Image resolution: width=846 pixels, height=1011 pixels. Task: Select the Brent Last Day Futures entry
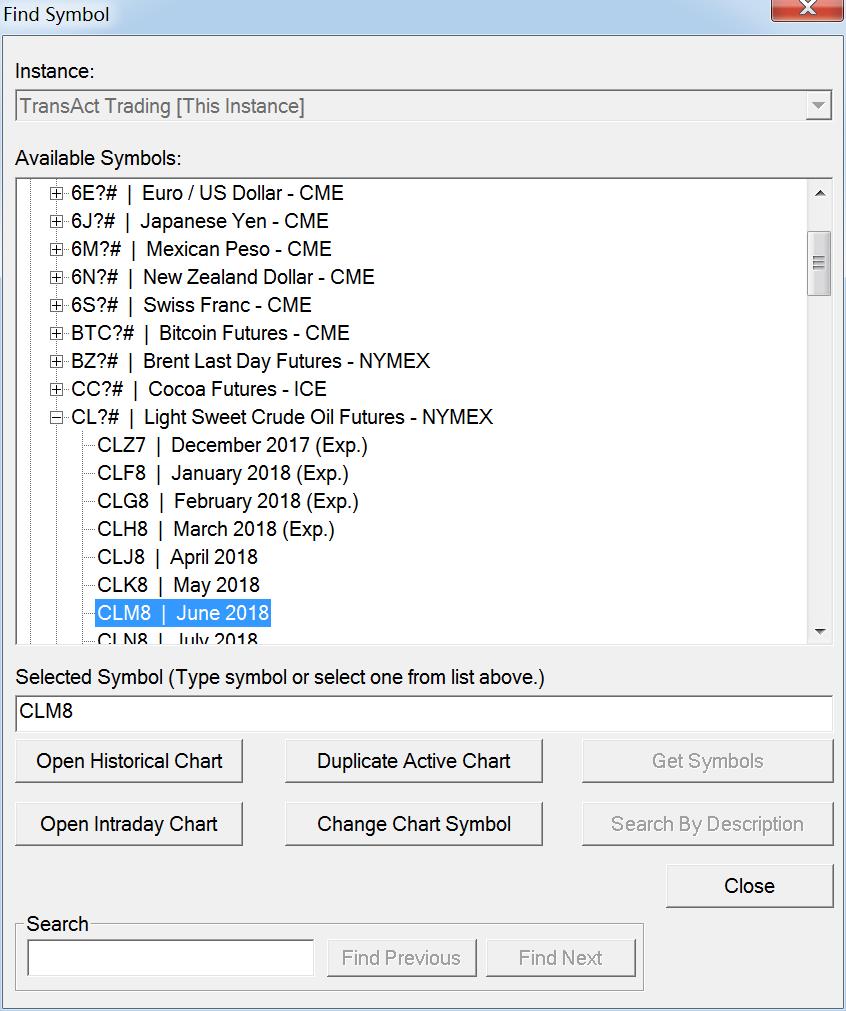pos(250,361)
